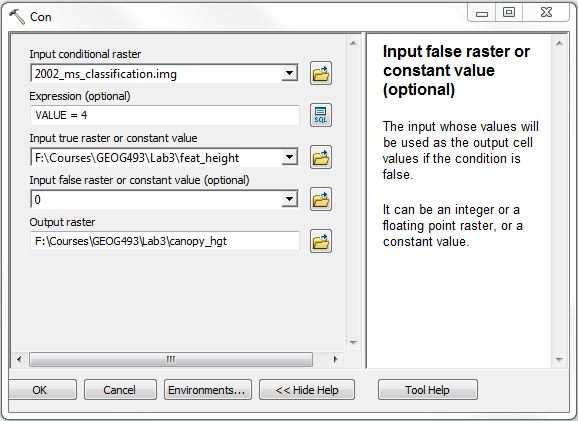Open the SQL query builder icon

tap(321, 115)
